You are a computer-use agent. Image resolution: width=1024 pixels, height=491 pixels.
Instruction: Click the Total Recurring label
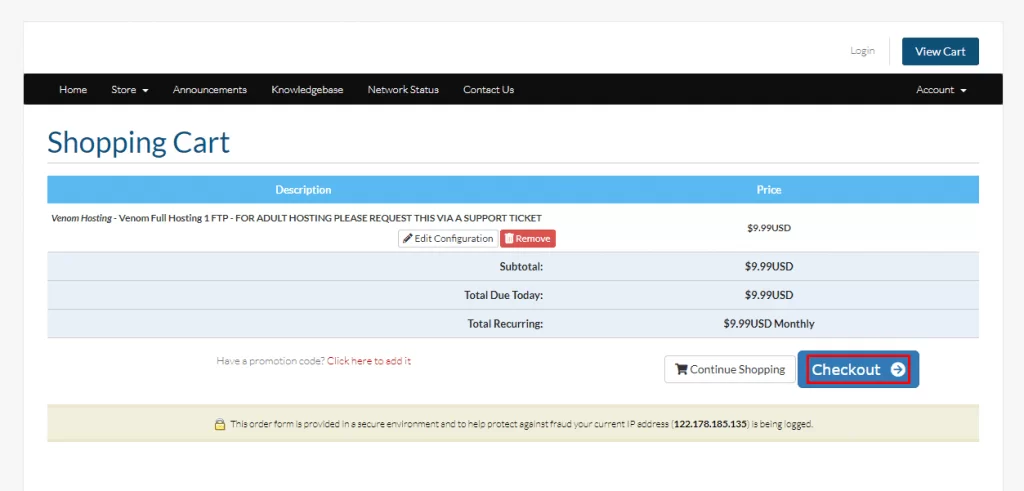[505, 323]
